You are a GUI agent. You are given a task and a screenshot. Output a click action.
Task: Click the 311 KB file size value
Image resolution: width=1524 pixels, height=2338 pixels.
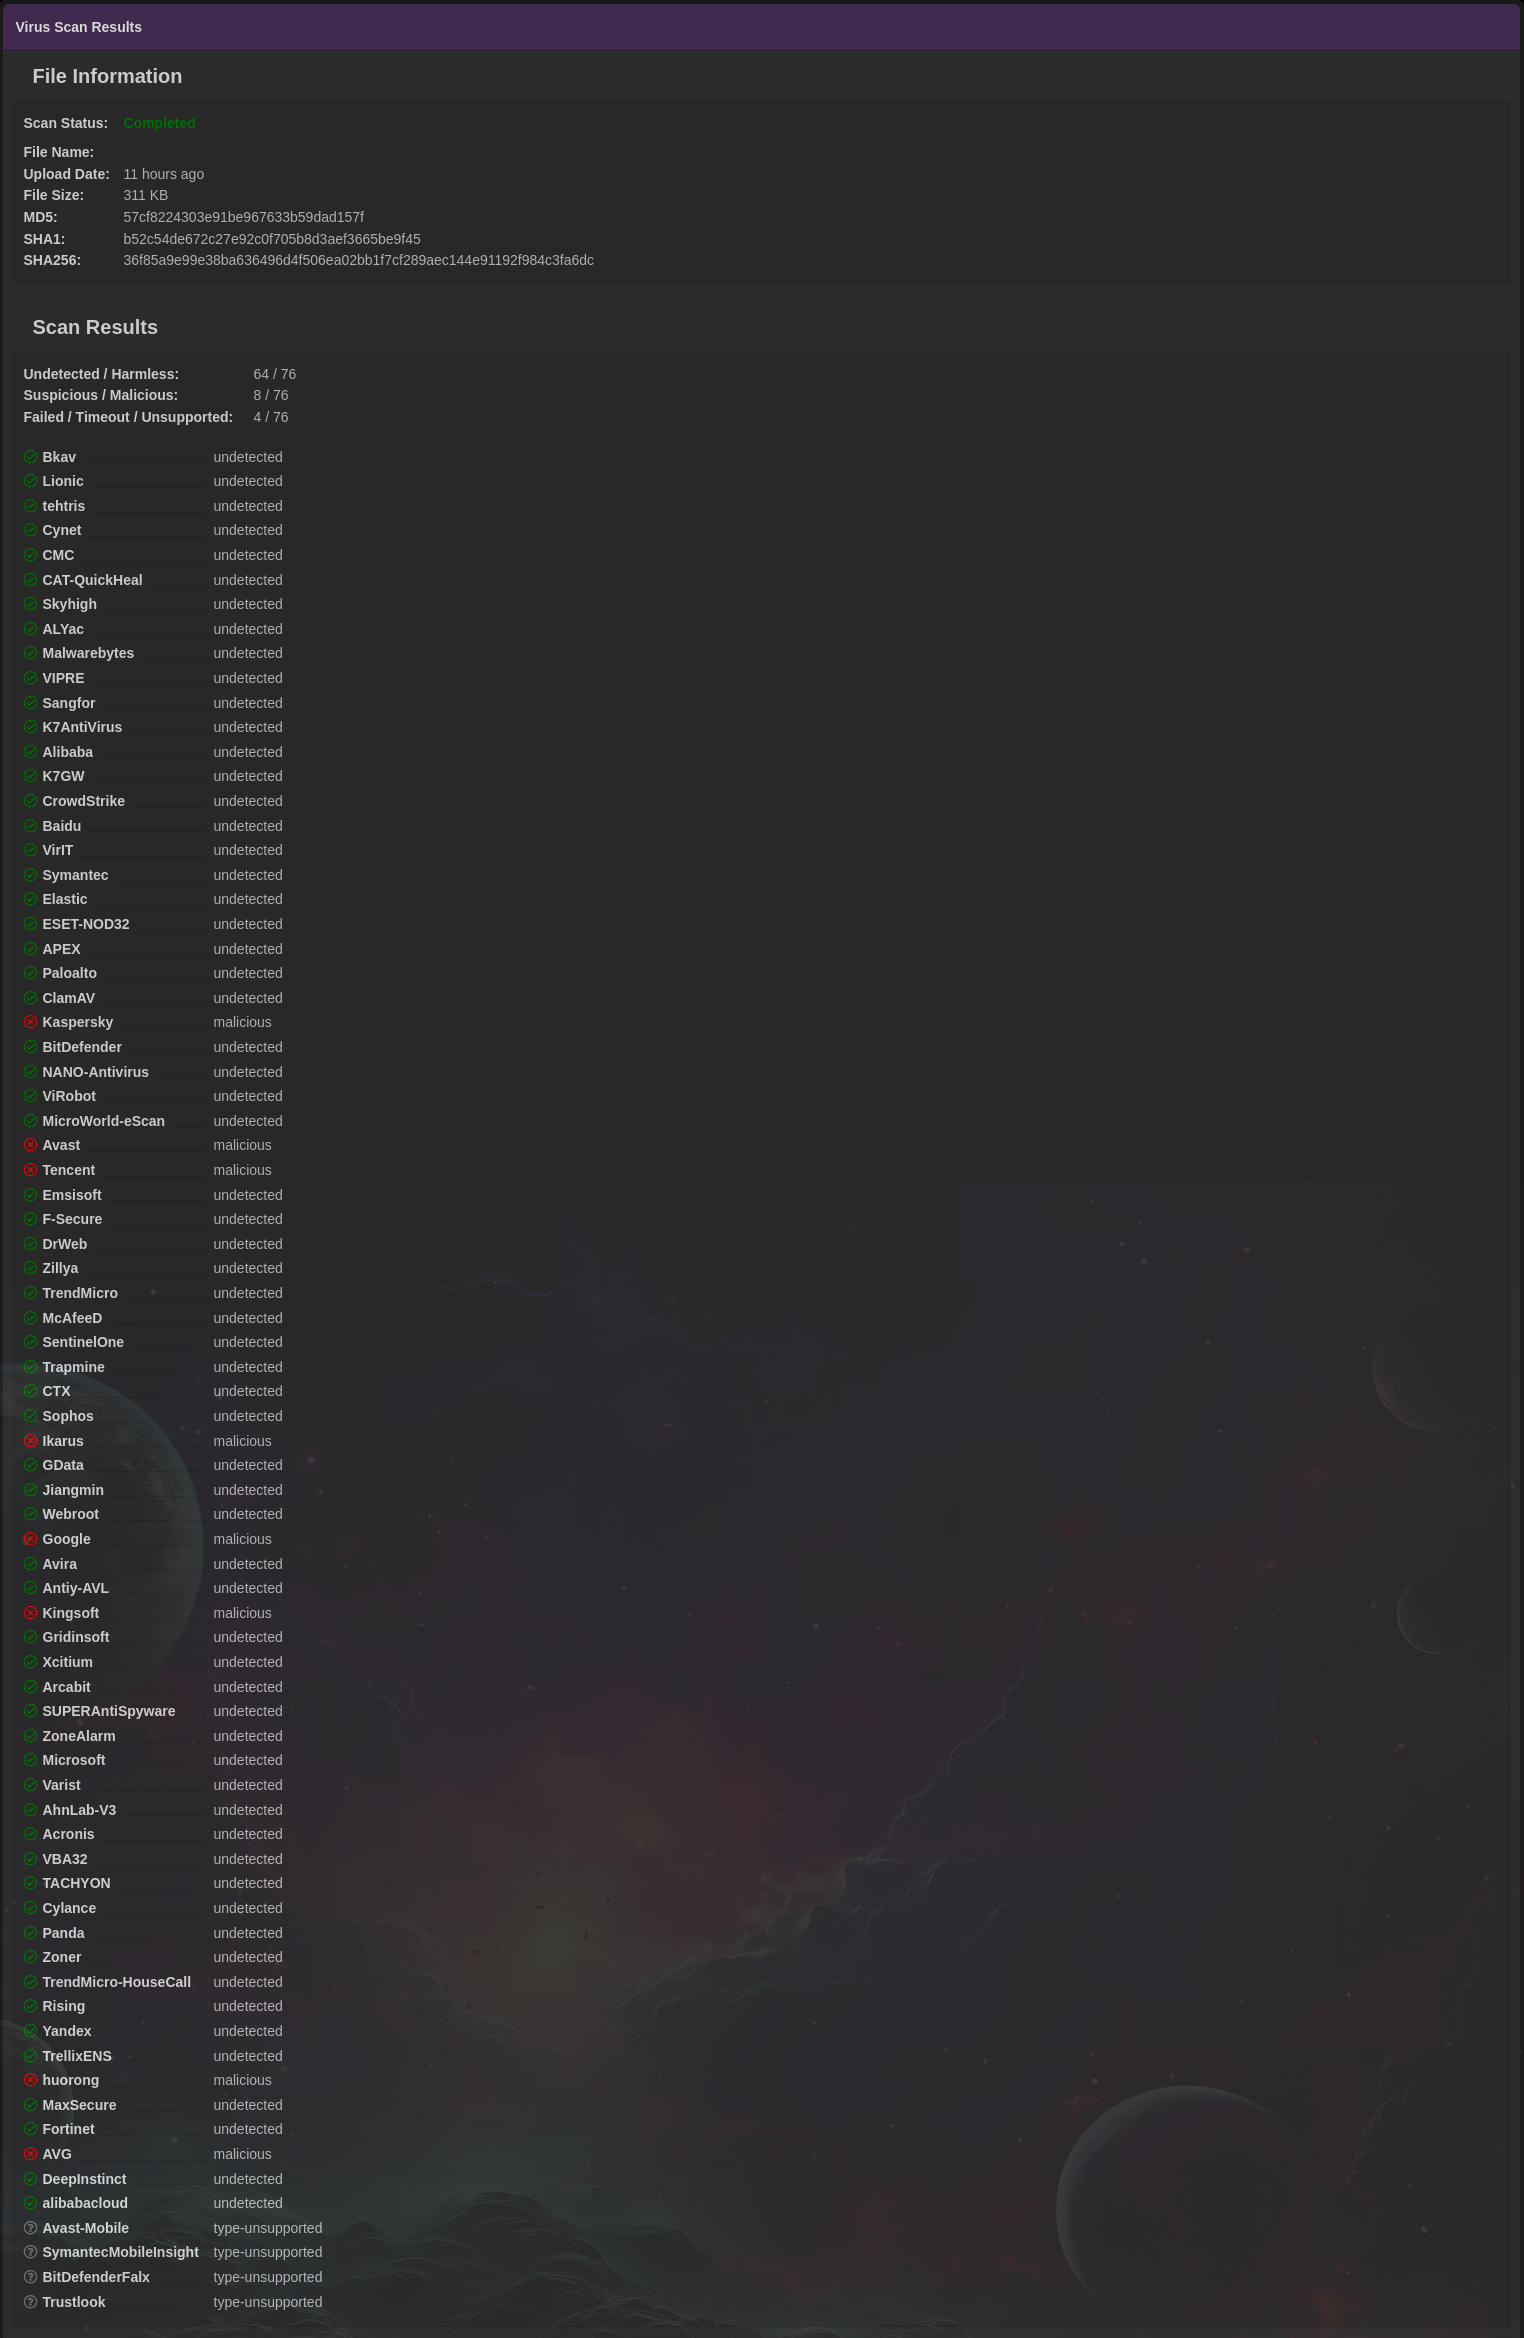point(145,195)
